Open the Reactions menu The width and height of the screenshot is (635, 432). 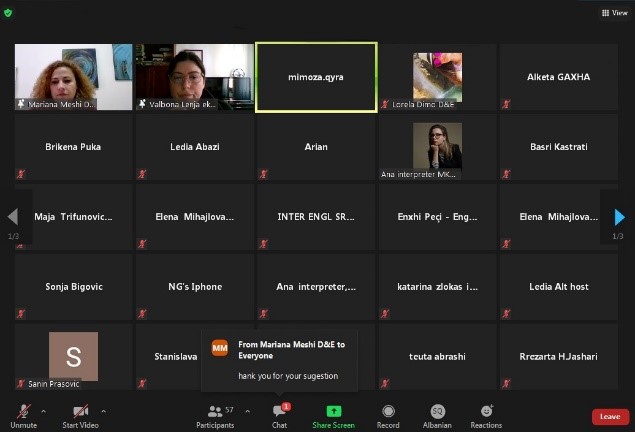point(486,411)
